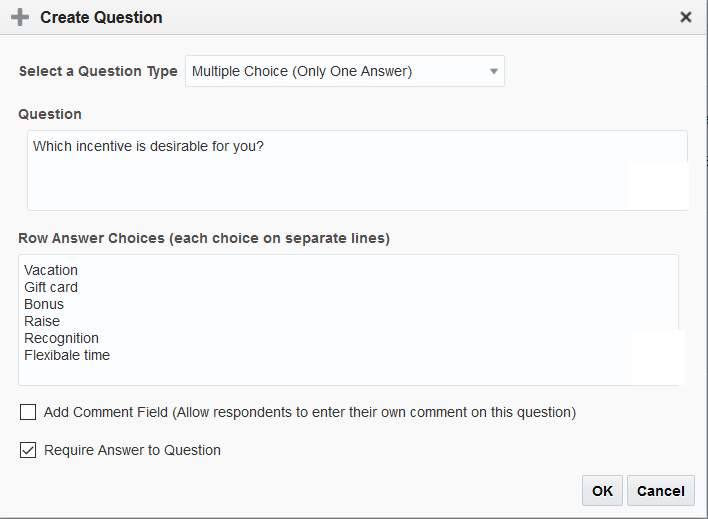Click the 'Gift card' answer line
708x519 pixels.
51,287
